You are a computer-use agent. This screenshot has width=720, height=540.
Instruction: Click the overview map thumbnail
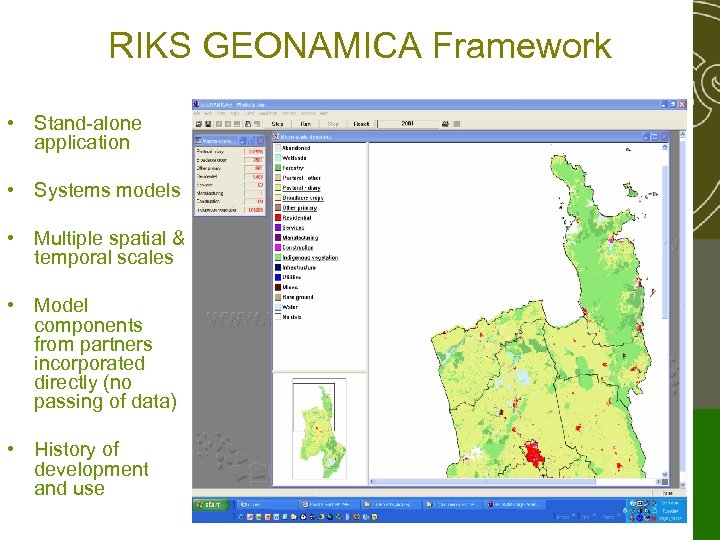(317, 430)
